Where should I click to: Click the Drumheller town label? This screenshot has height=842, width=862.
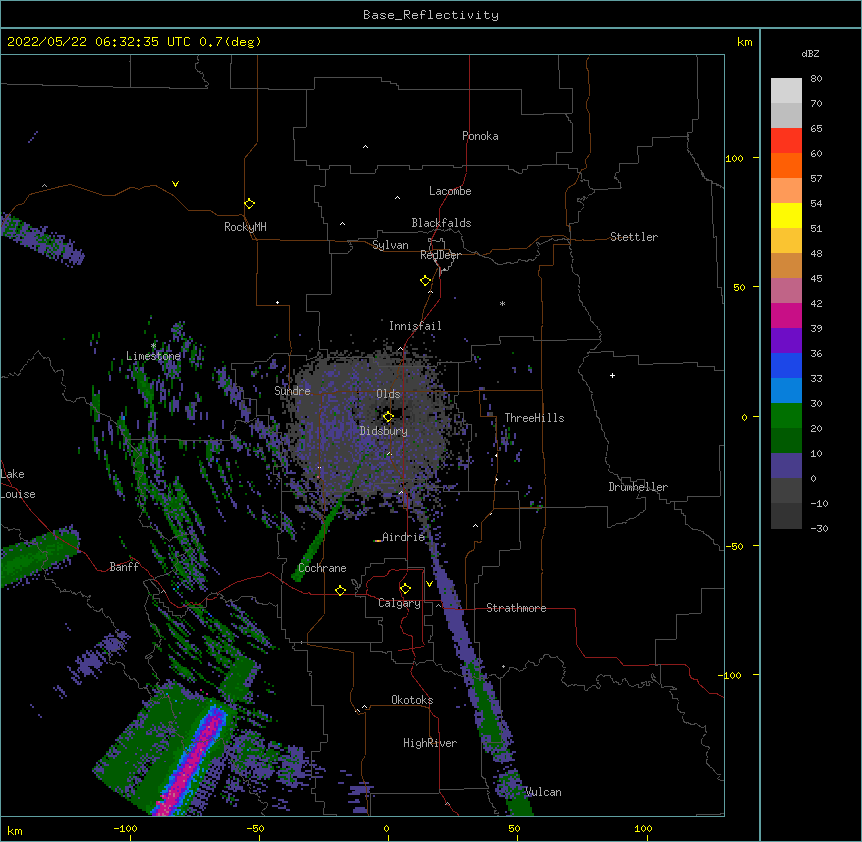[x=638, y=487]
